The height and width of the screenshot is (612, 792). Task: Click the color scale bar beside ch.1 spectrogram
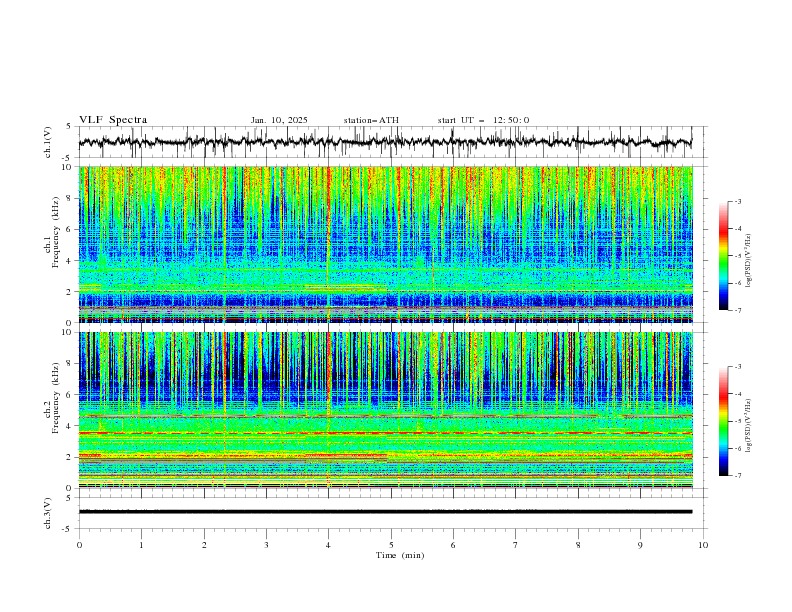coord(723,256)
